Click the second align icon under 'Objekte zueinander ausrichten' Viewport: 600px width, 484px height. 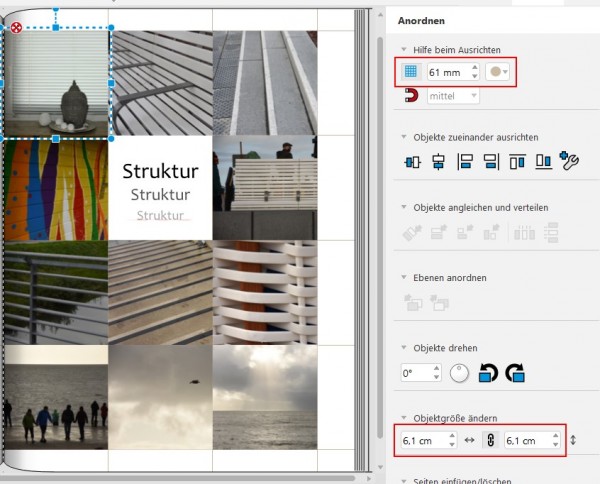(x=438, y=161)
